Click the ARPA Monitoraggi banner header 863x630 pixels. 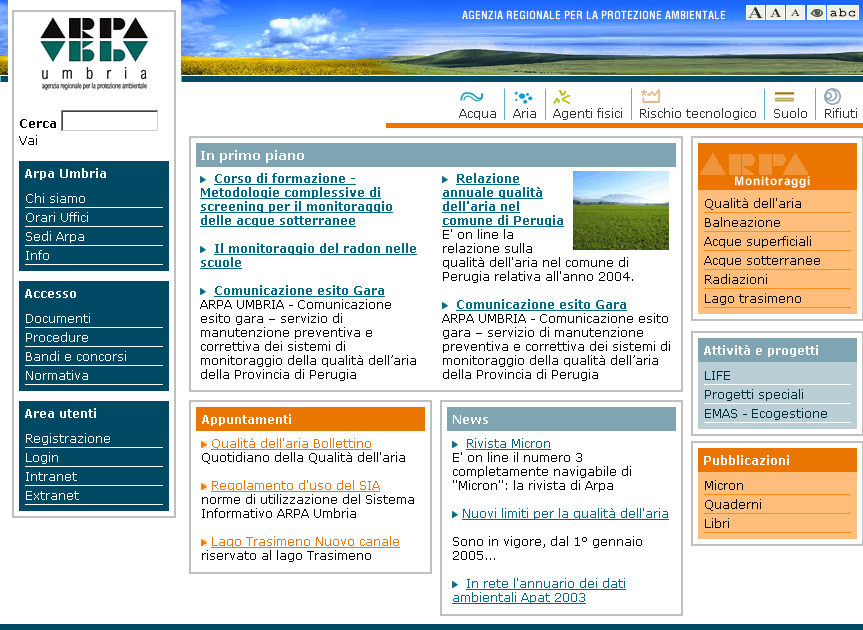click(x=777, y=167)
